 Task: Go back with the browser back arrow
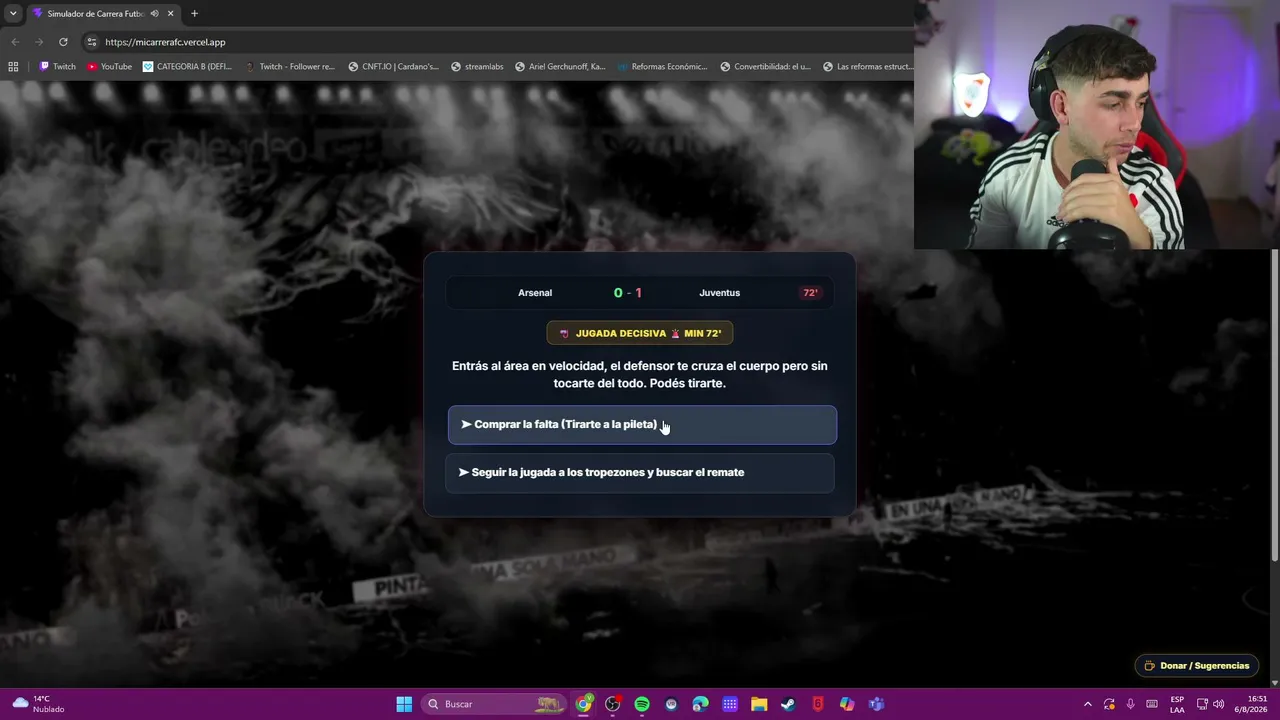coord(15,42)
